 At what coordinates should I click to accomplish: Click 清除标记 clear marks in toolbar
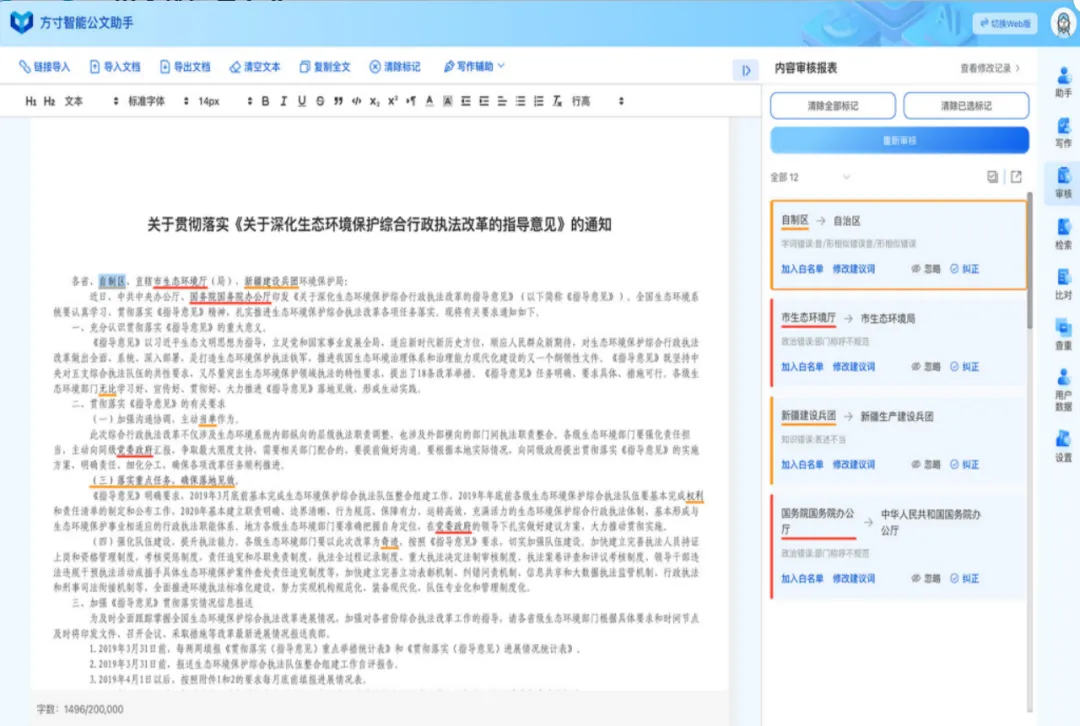pos(395,67)
